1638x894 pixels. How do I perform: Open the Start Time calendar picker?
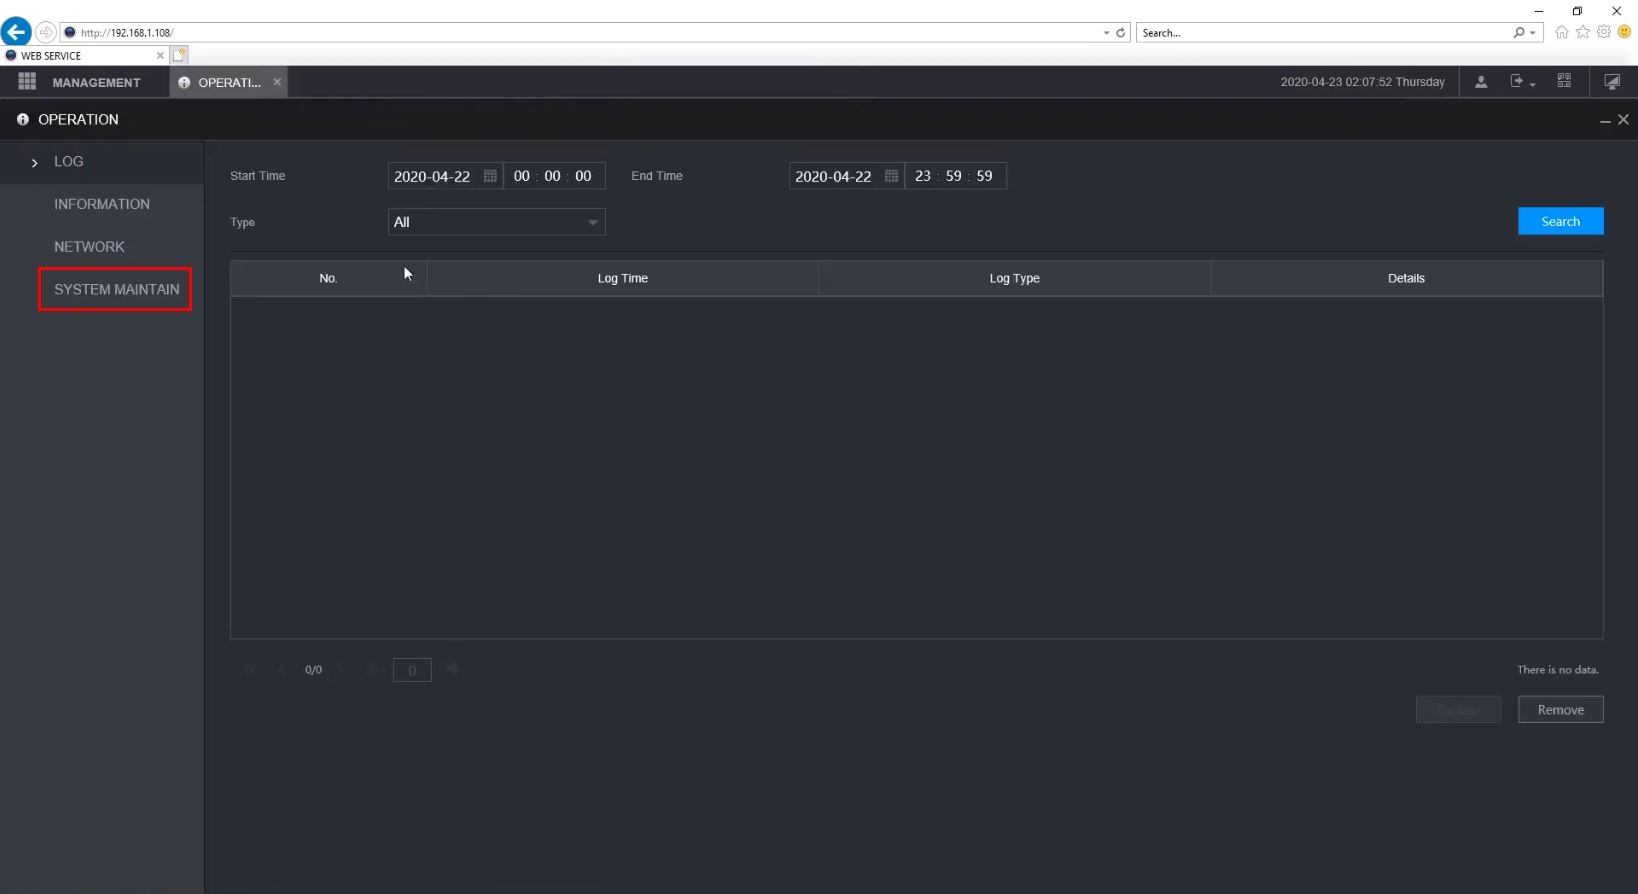[490, 176]
